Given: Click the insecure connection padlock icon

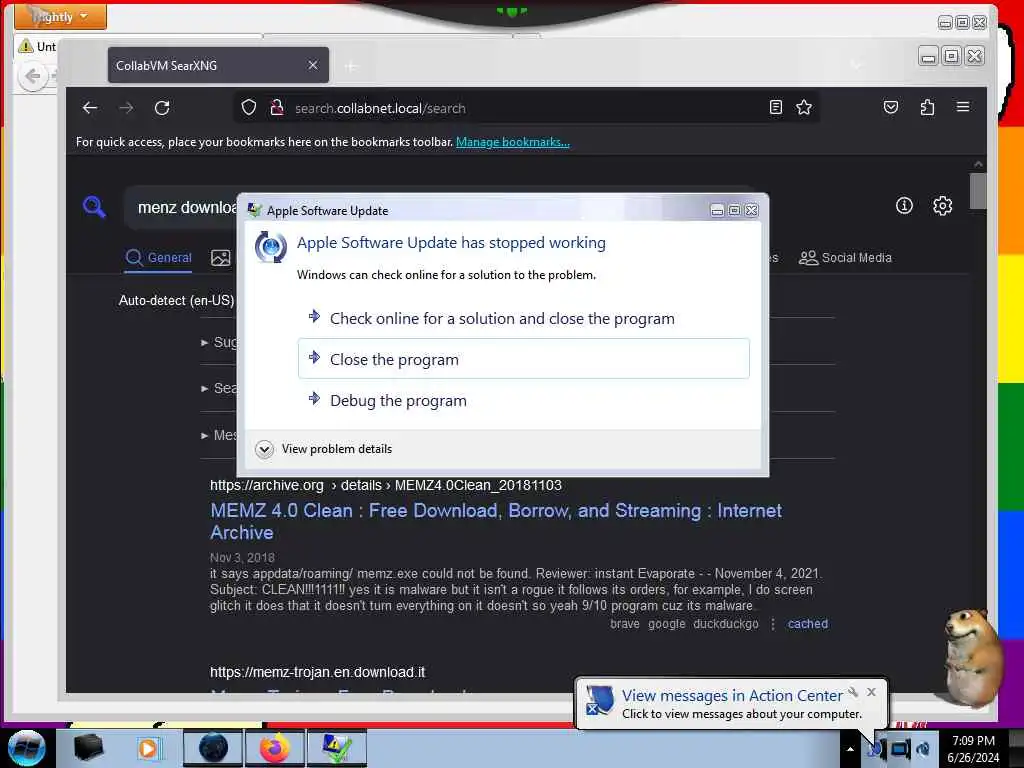Looking at the screenshot, I should point(276,107).
